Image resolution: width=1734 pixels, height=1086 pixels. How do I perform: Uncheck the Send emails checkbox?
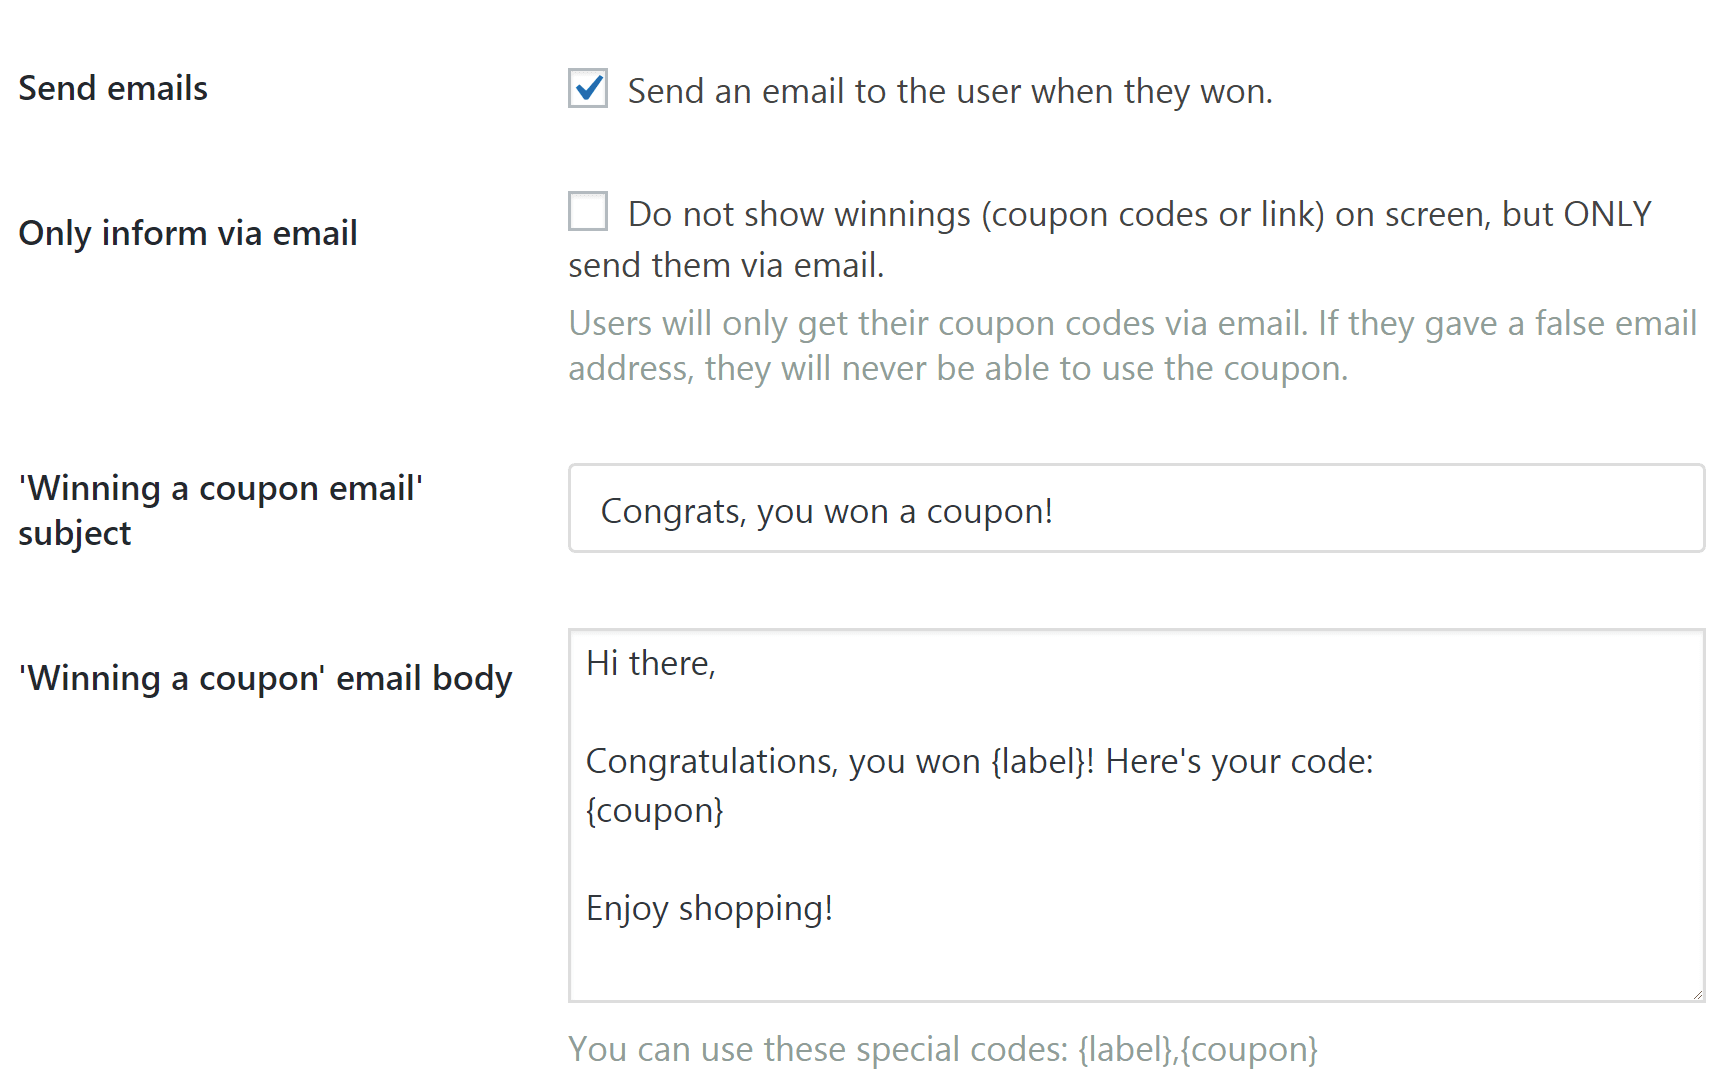pos(588,89)
